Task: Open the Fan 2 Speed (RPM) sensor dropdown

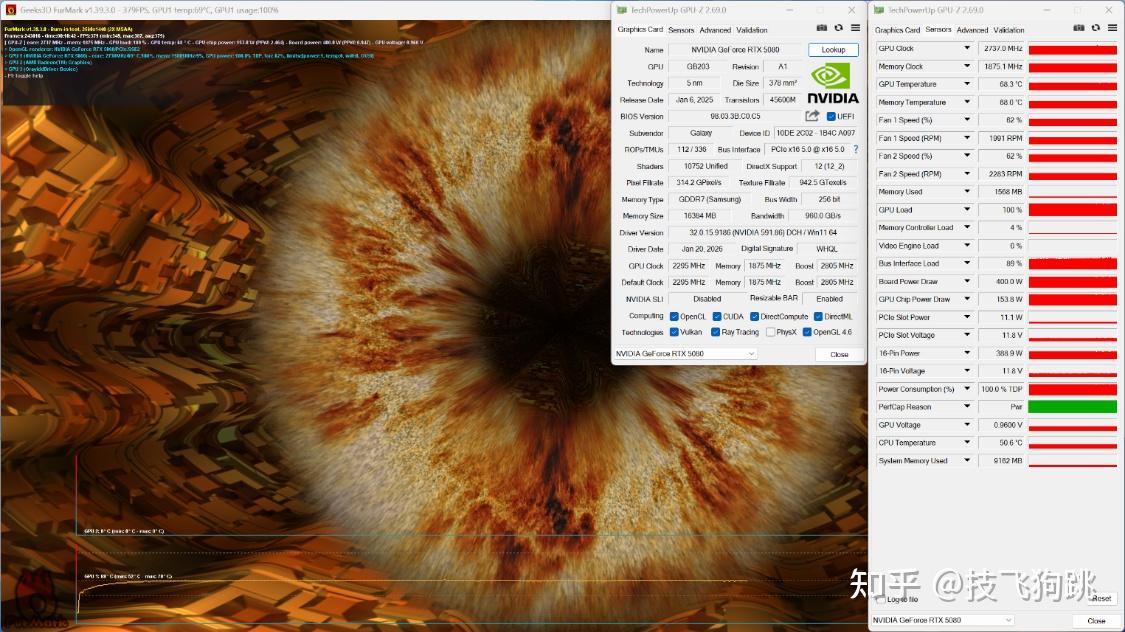Action: (x=966, y=174)
